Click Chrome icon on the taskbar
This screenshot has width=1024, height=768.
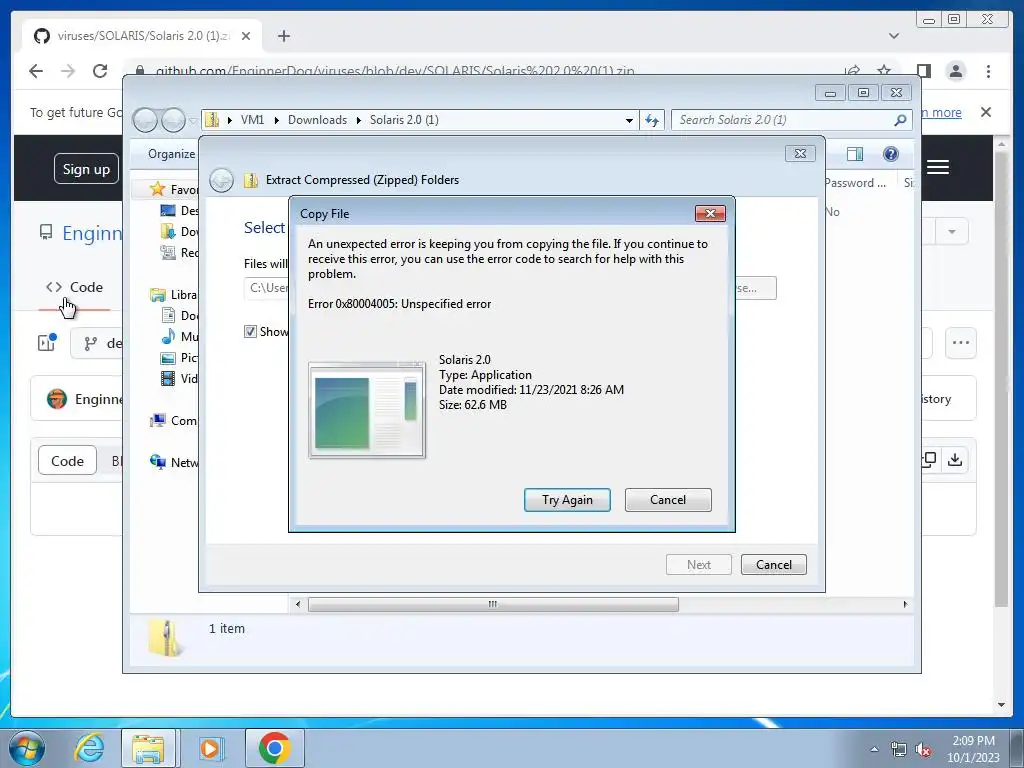(274, 748)
